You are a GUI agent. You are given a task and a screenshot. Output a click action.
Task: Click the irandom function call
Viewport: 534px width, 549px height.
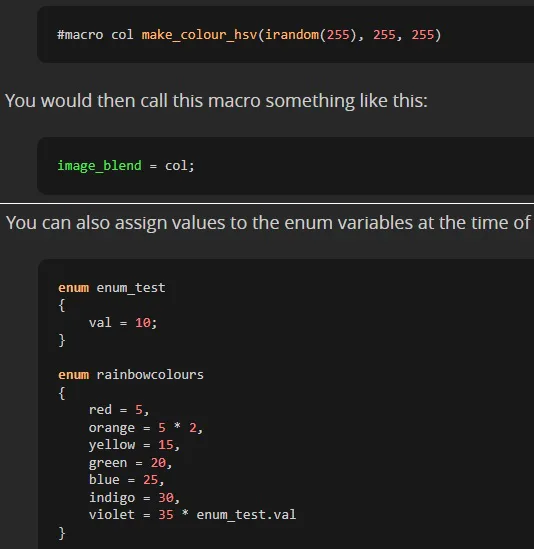coord(292,35)
